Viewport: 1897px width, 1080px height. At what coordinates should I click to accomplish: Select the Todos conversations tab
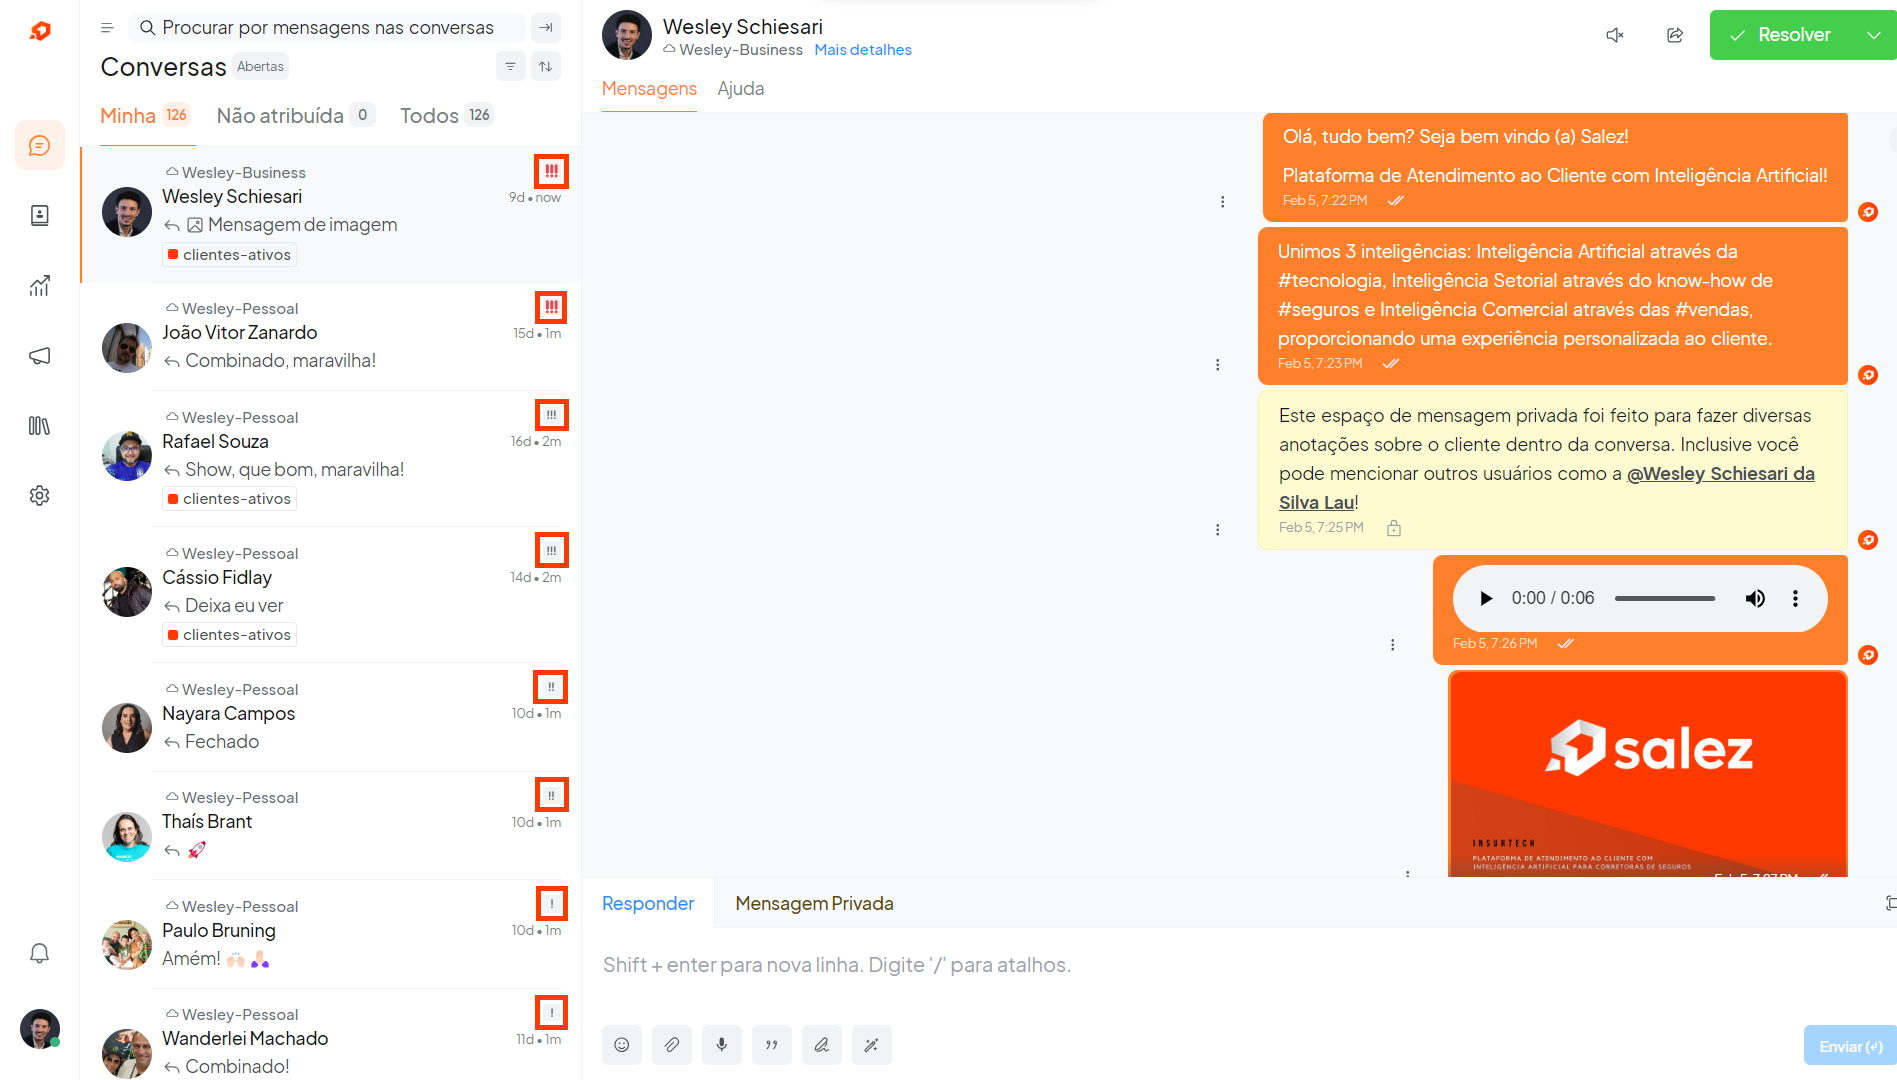tap(446, 116)
